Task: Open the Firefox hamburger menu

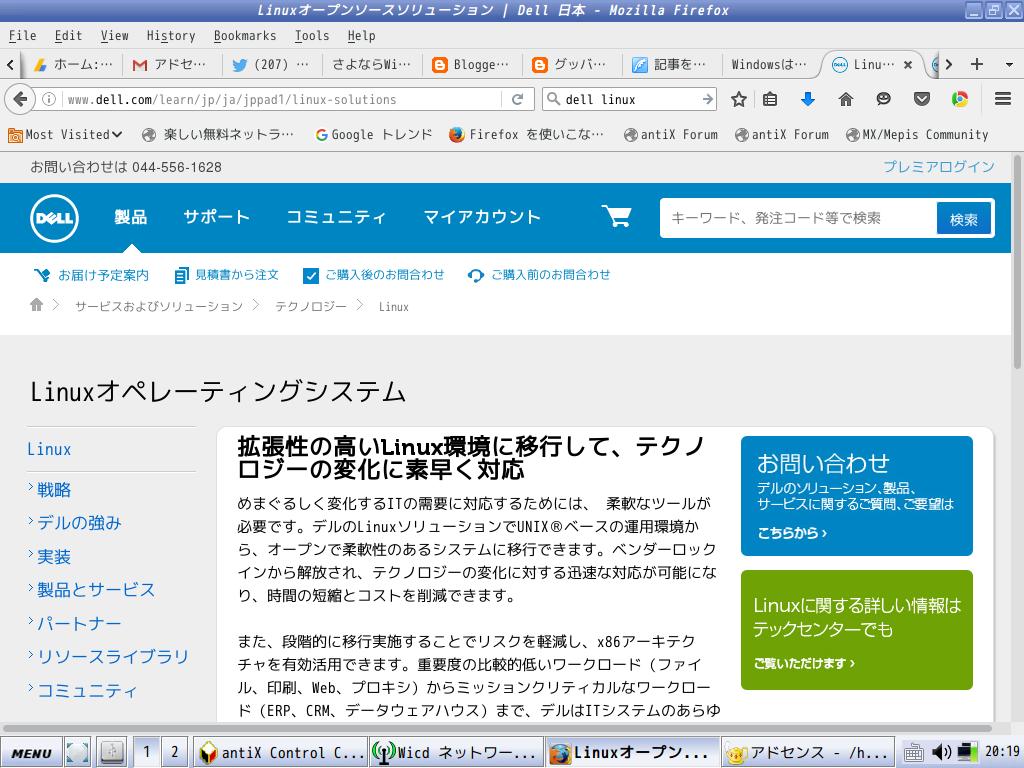Action: 1003,99
